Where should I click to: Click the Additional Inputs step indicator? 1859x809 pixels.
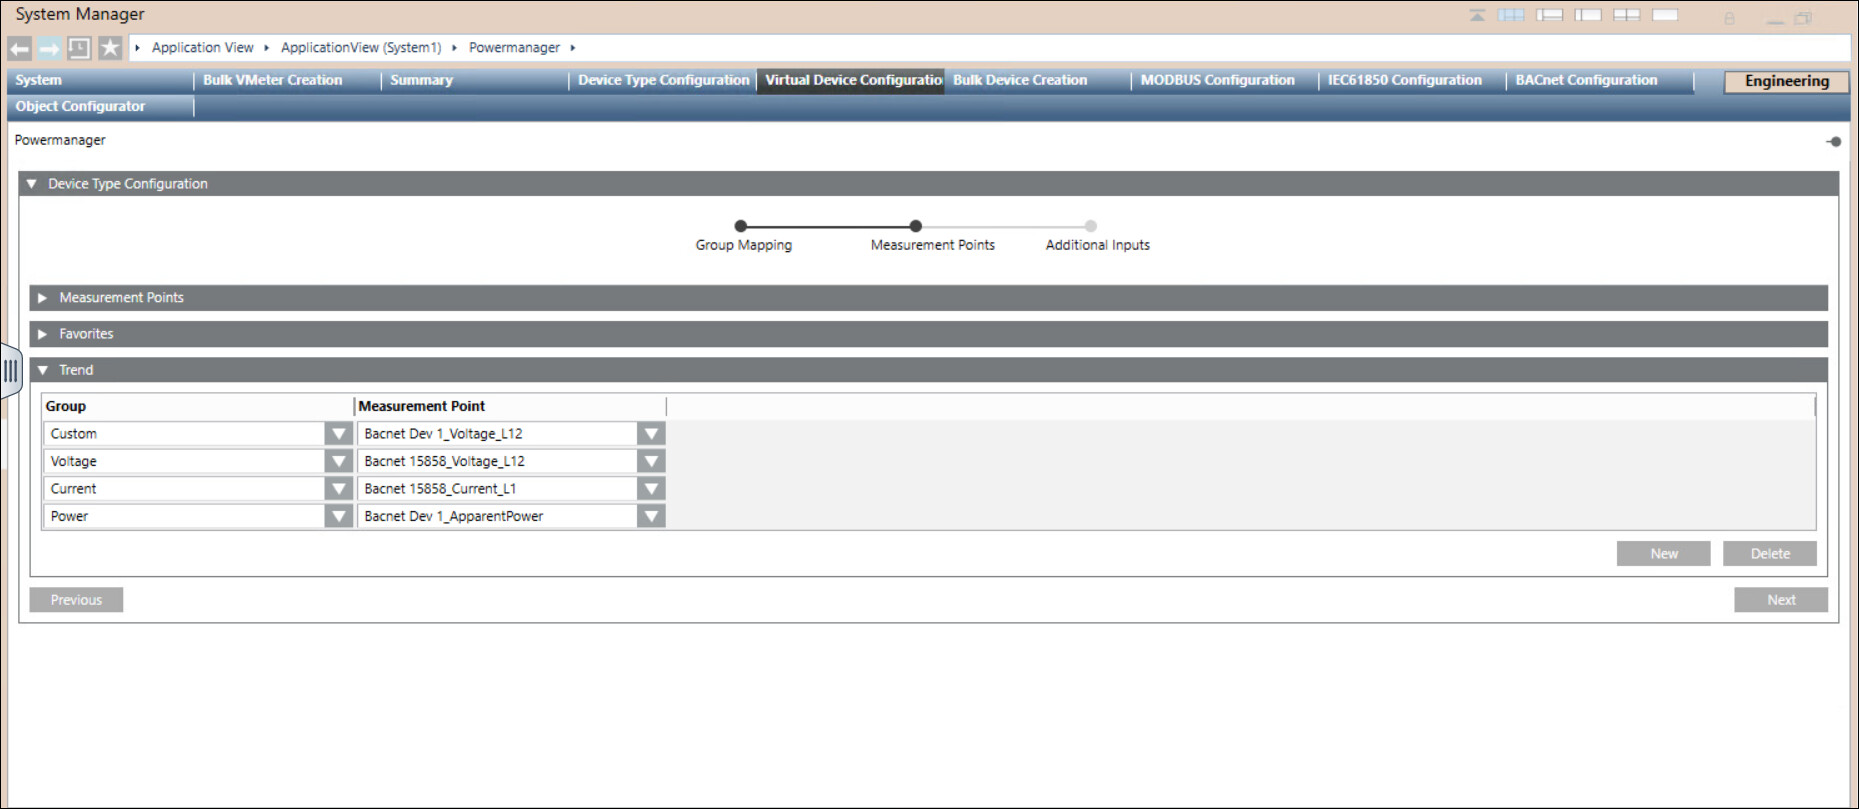[1091, 226]
